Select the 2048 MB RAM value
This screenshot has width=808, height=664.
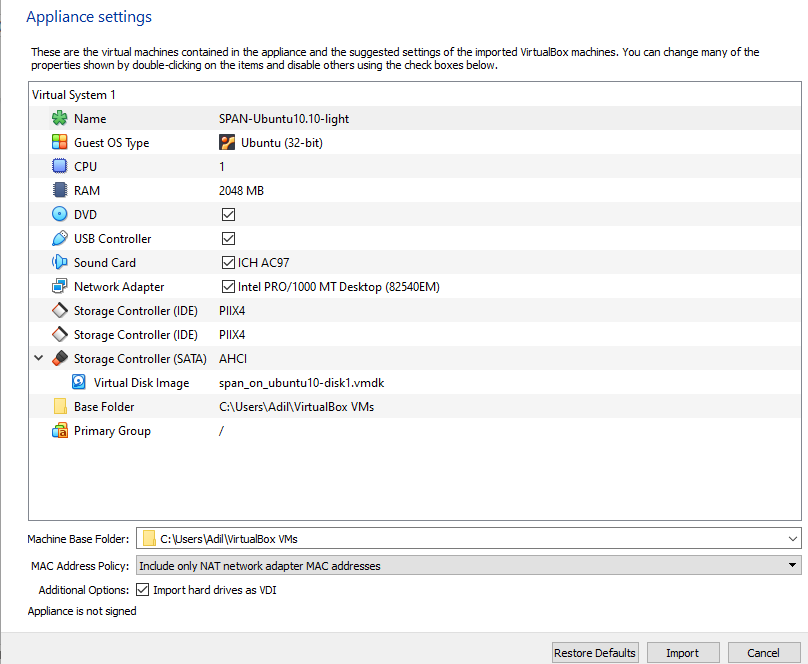pyautogui.click(x=241, y=191)
